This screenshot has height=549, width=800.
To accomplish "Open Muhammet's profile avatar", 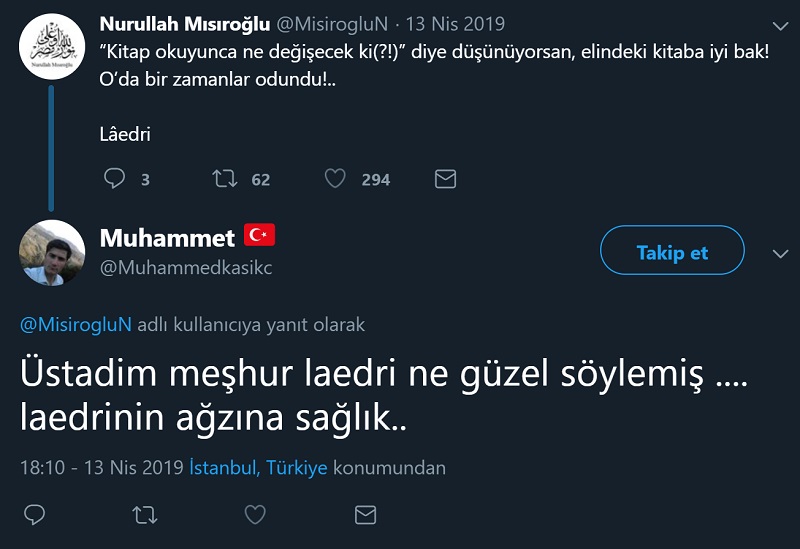I will (52, 252).
